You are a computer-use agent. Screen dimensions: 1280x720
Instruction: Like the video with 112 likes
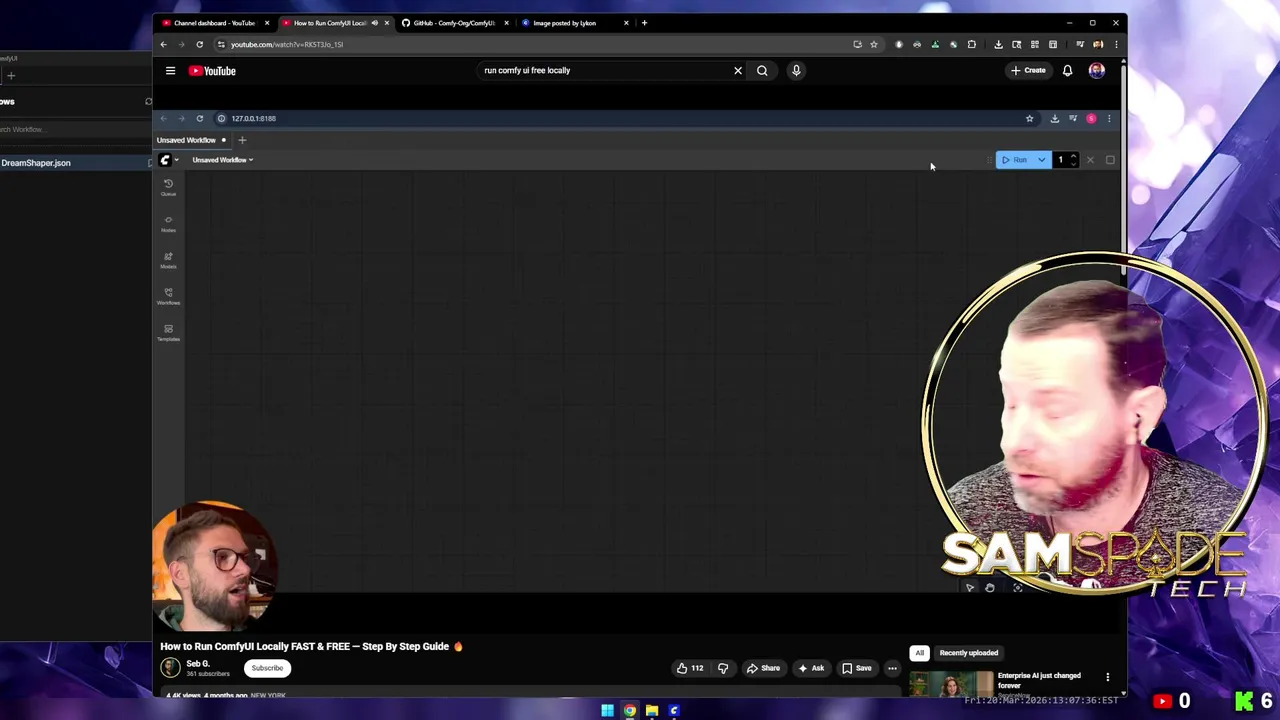coord(690,668)
